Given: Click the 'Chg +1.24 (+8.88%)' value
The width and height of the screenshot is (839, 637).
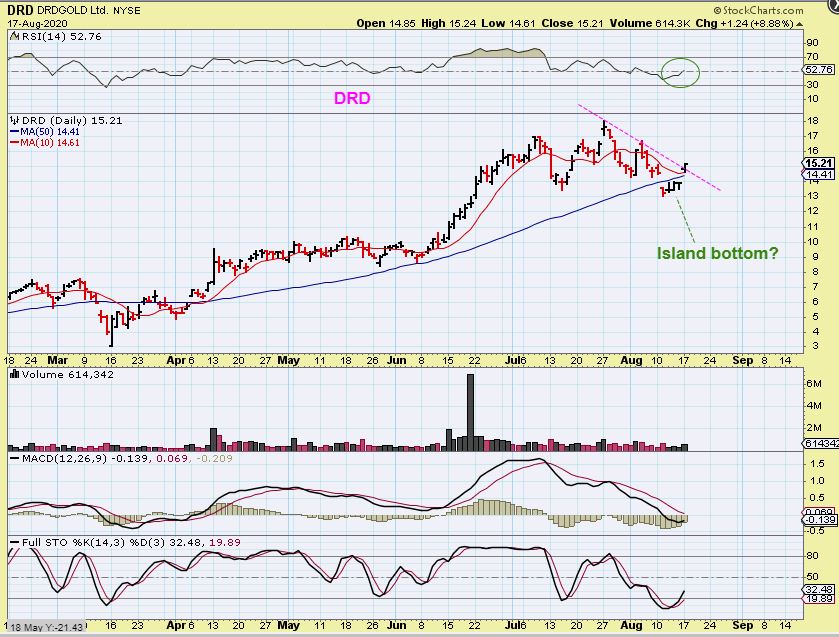Looking at the screenshot, I should tap(745, 24).
